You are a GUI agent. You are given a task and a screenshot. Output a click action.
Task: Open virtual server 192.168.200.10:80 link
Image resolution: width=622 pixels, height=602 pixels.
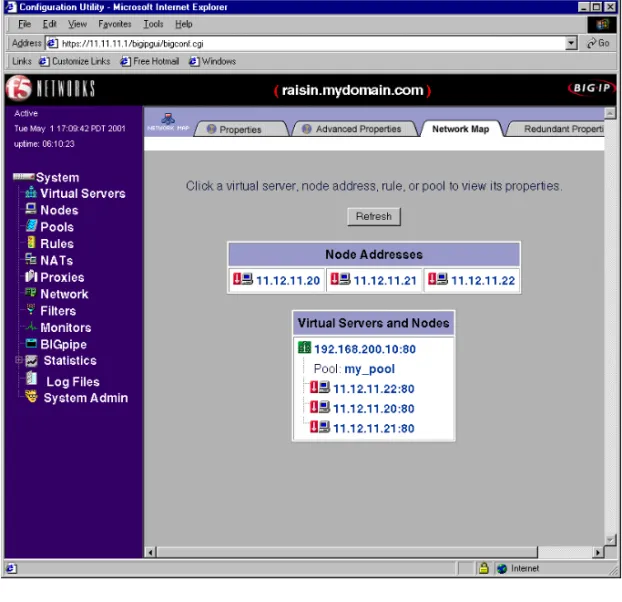[x=365, y=349]
